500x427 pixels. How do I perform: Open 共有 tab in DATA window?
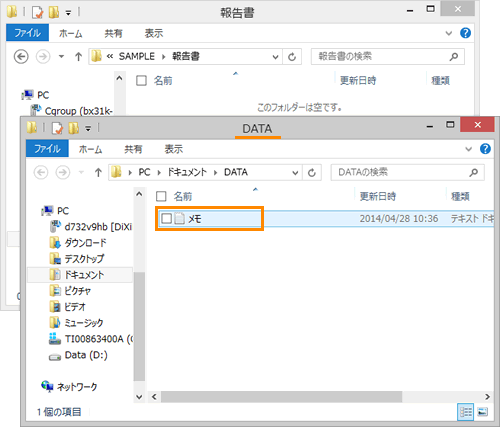pyautogui.click(x=133, y=149)
